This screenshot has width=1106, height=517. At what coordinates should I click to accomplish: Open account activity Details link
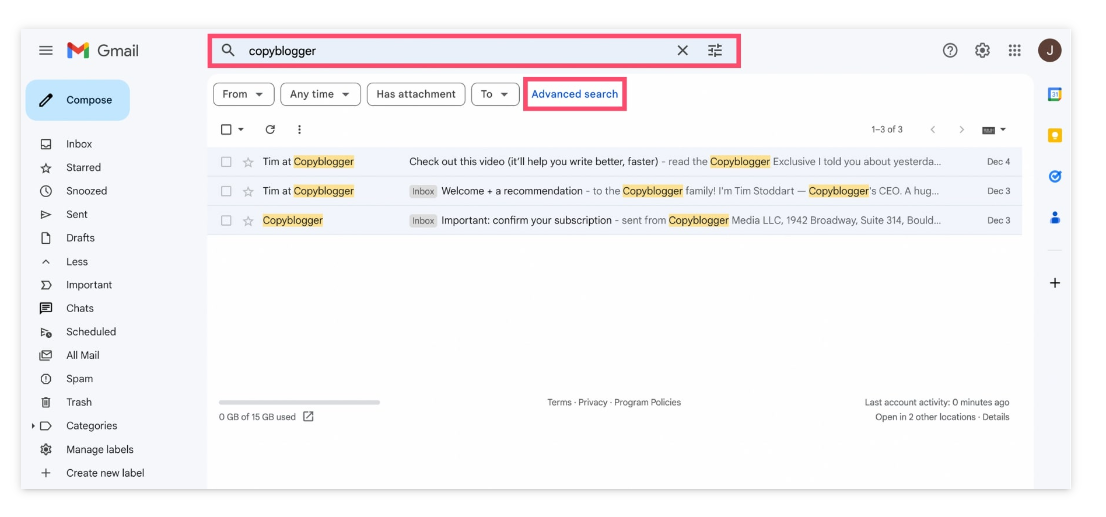click(x=995, y=417)
